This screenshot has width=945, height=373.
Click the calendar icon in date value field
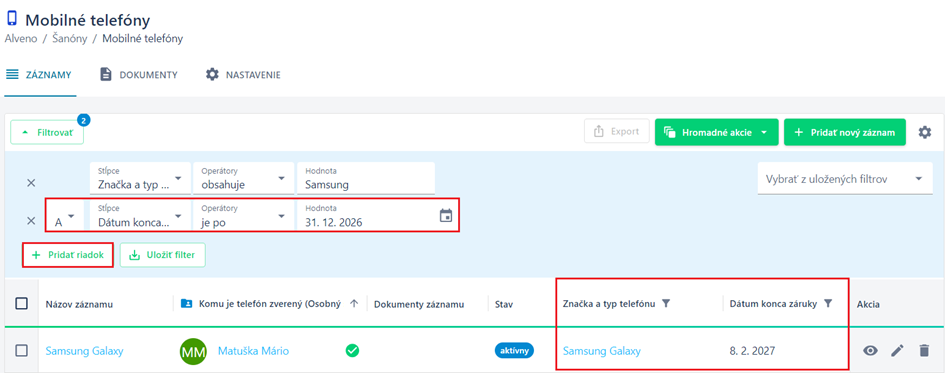pos(446,215)
